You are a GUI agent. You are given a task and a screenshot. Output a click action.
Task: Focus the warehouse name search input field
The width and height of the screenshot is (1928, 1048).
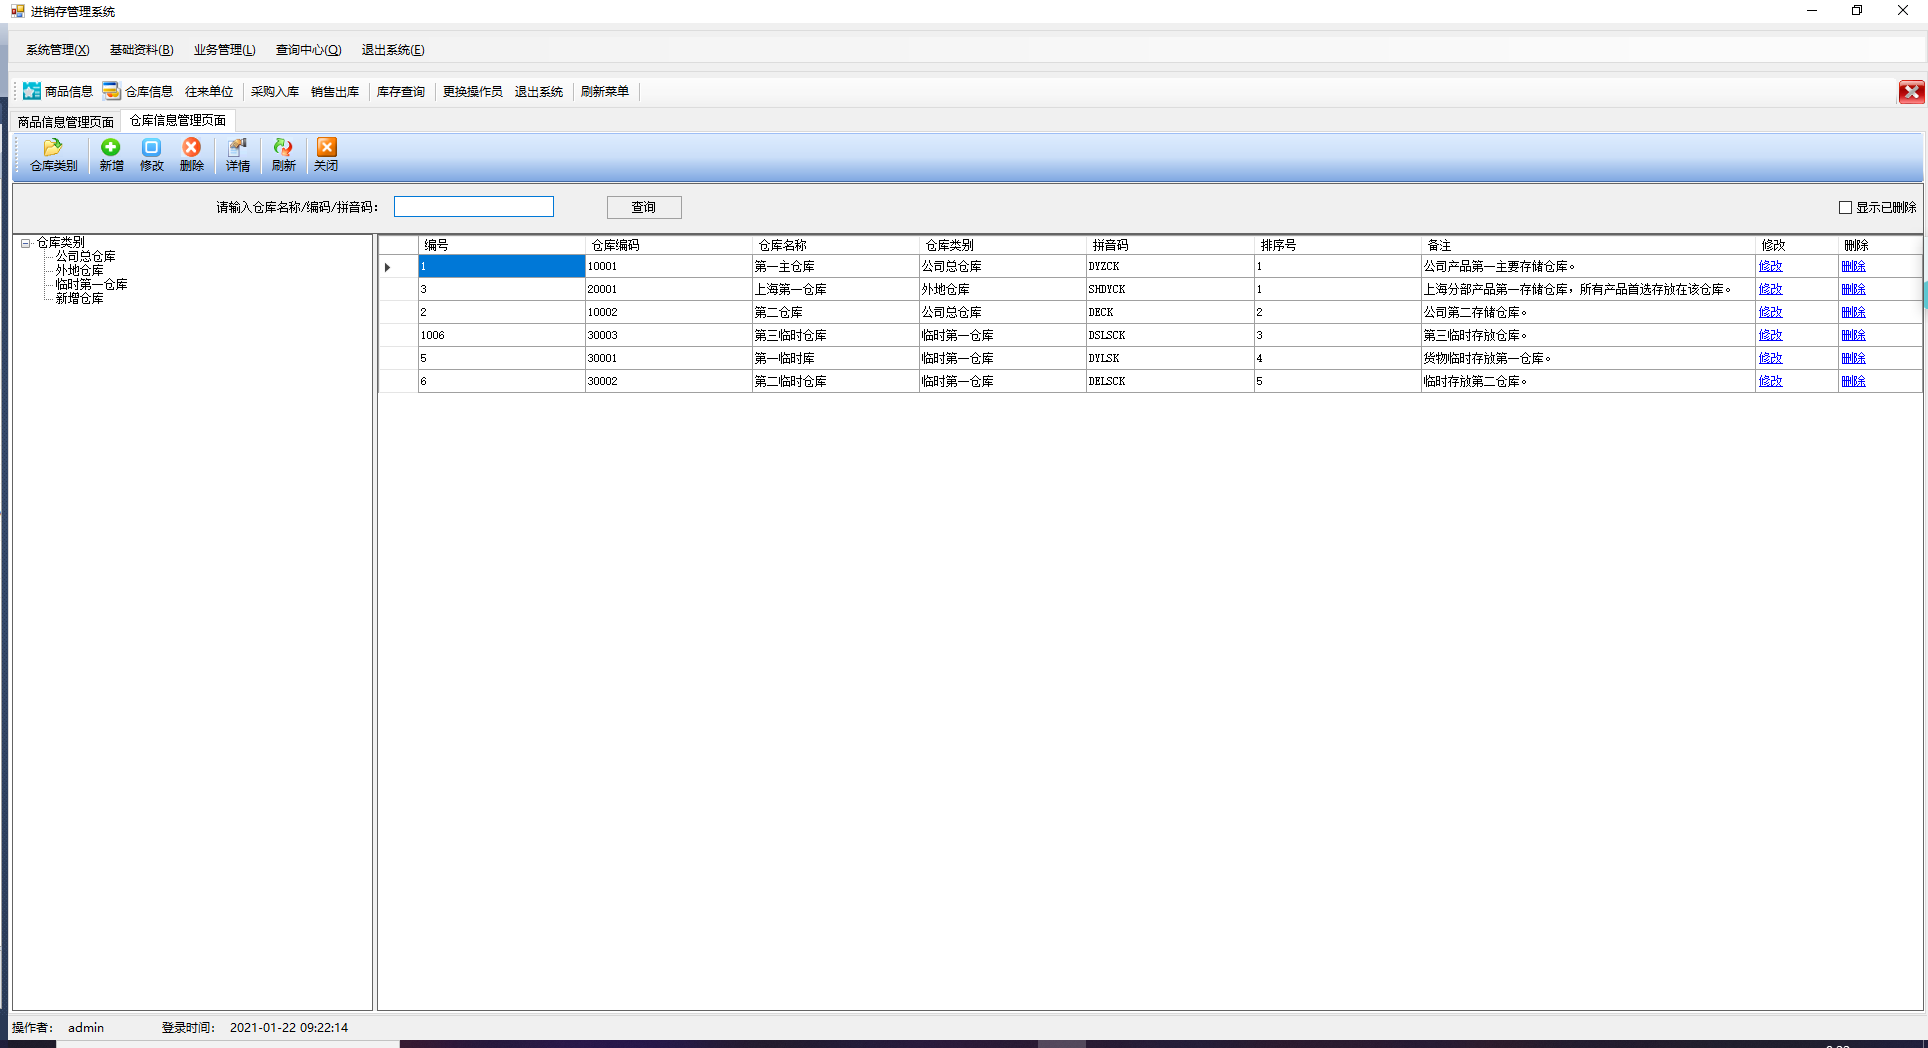[x=473, y=207]
